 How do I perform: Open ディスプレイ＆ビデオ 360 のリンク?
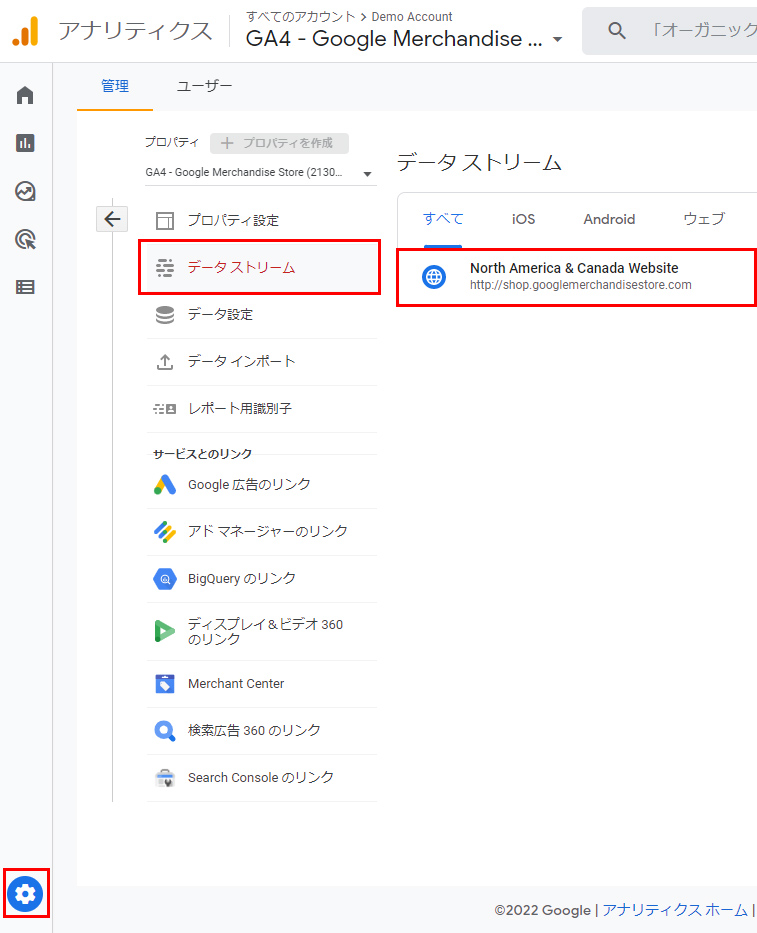pyautogui.click(x=262, y=631)
